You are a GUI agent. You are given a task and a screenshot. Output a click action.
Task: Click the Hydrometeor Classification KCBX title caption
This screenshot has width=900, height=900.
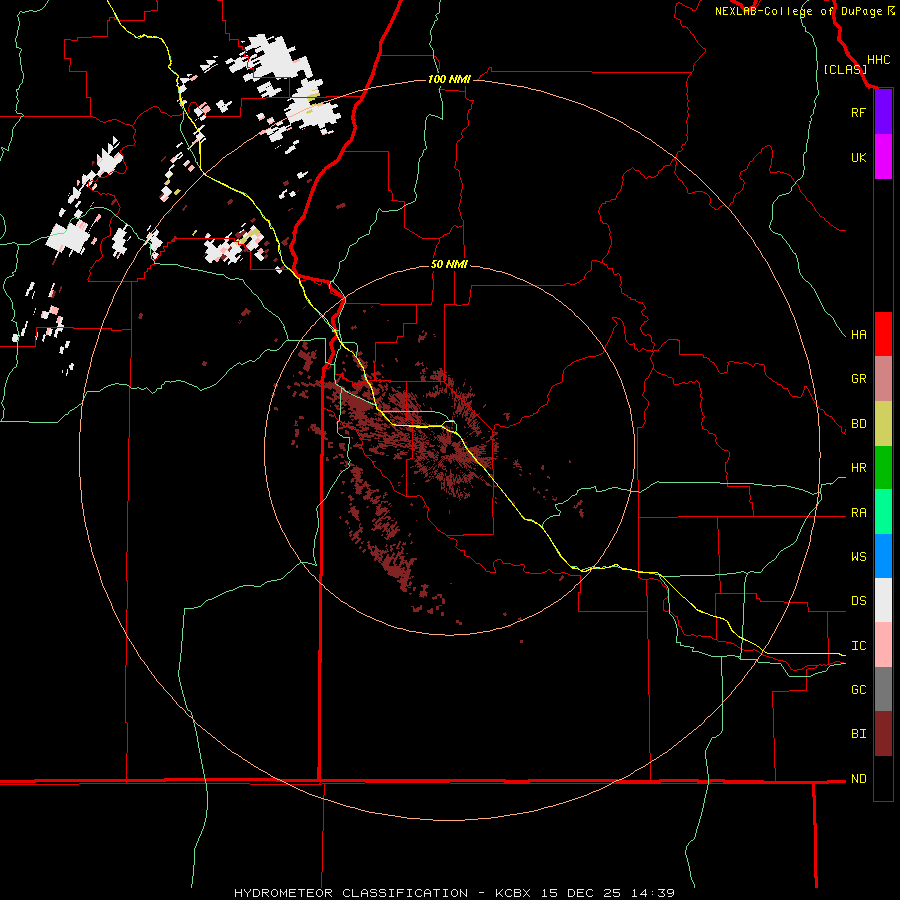(x=454, y=893)
